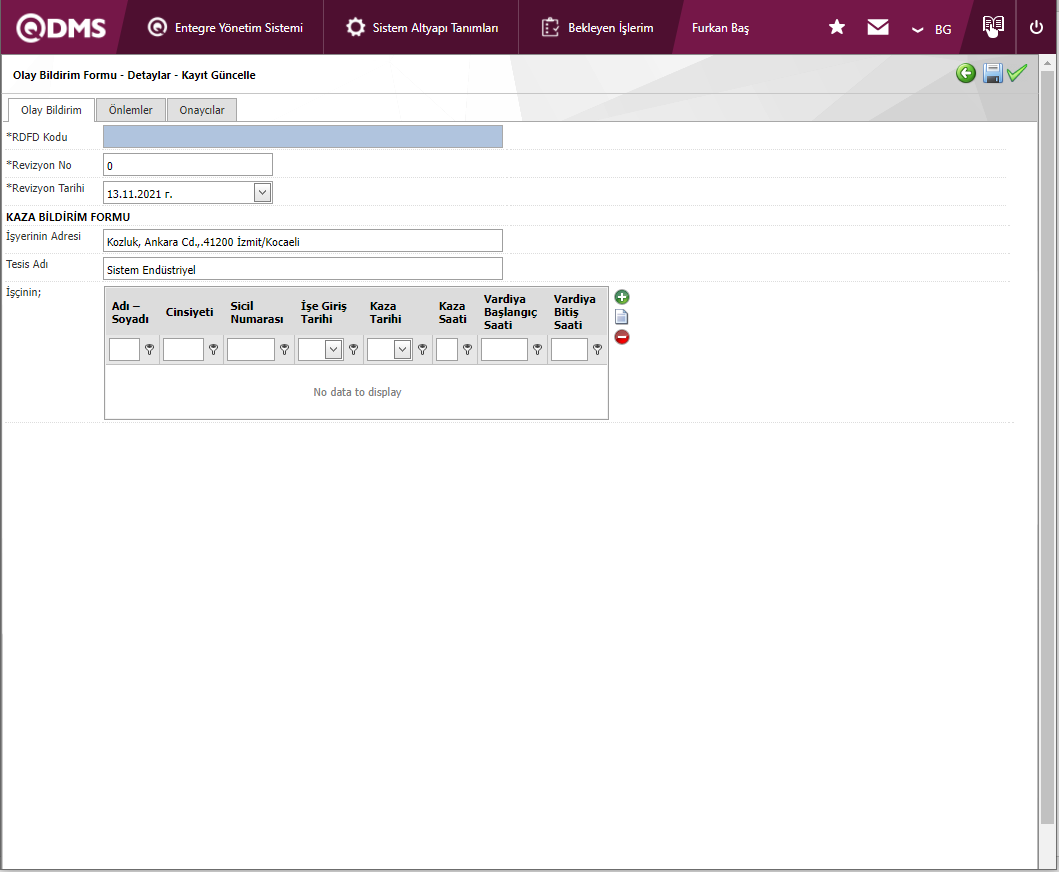Viewport: 1059px width, 872px height.
Task: Open messages envelope icon
Action: pos(878,28)
